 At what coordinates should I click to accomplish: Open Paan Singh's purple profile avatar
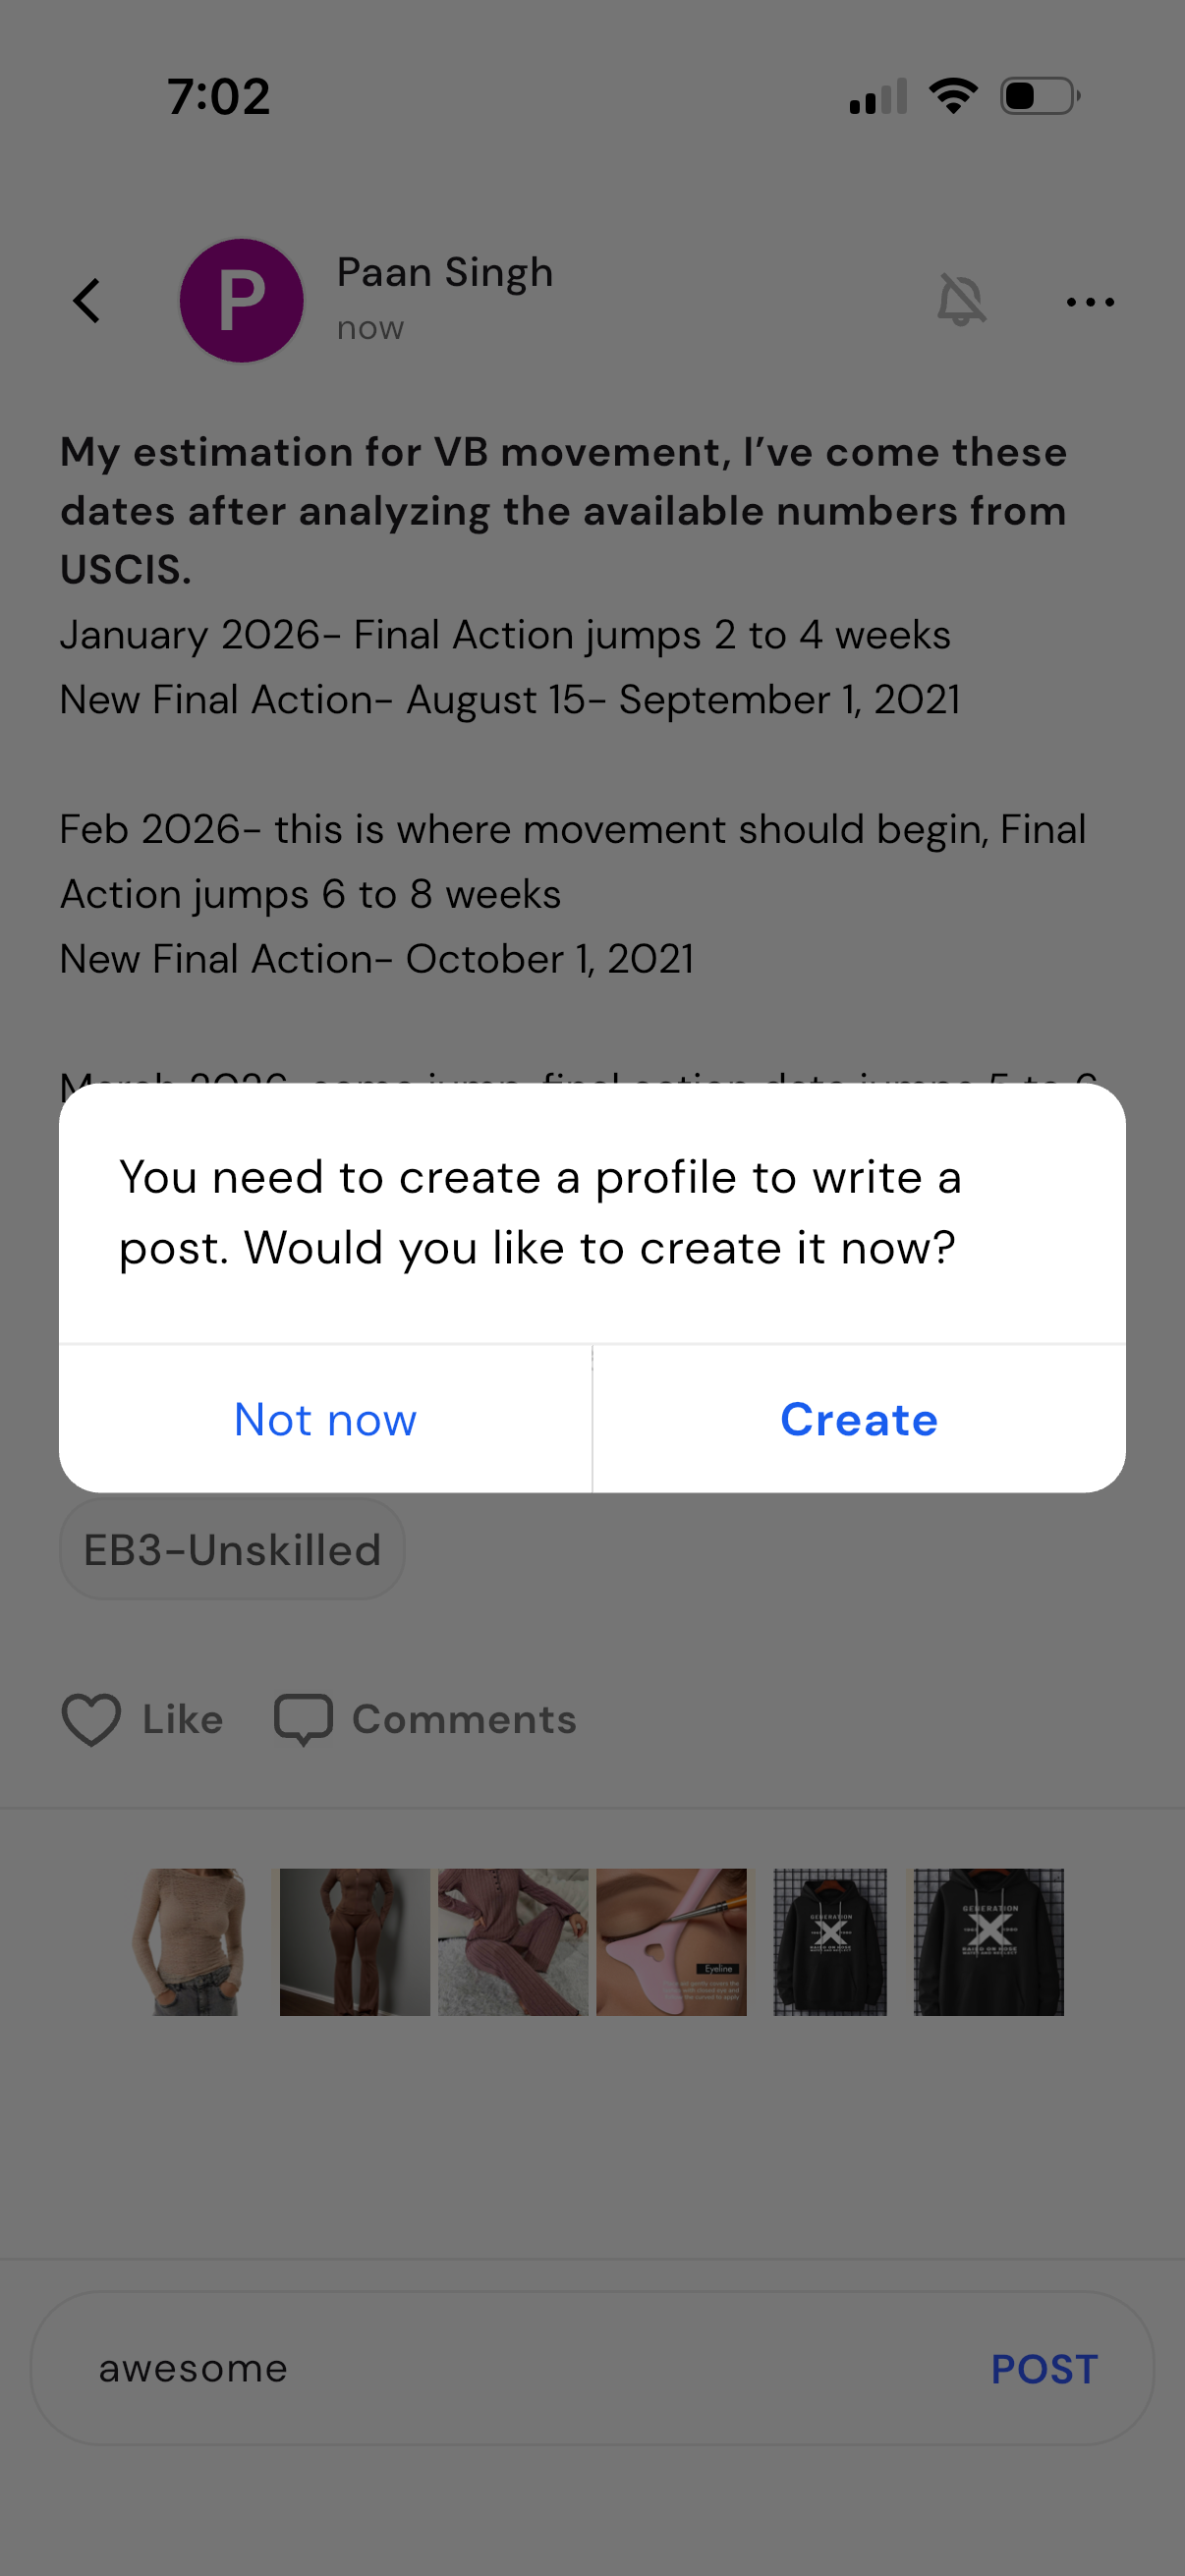click(x=241, y=301)
